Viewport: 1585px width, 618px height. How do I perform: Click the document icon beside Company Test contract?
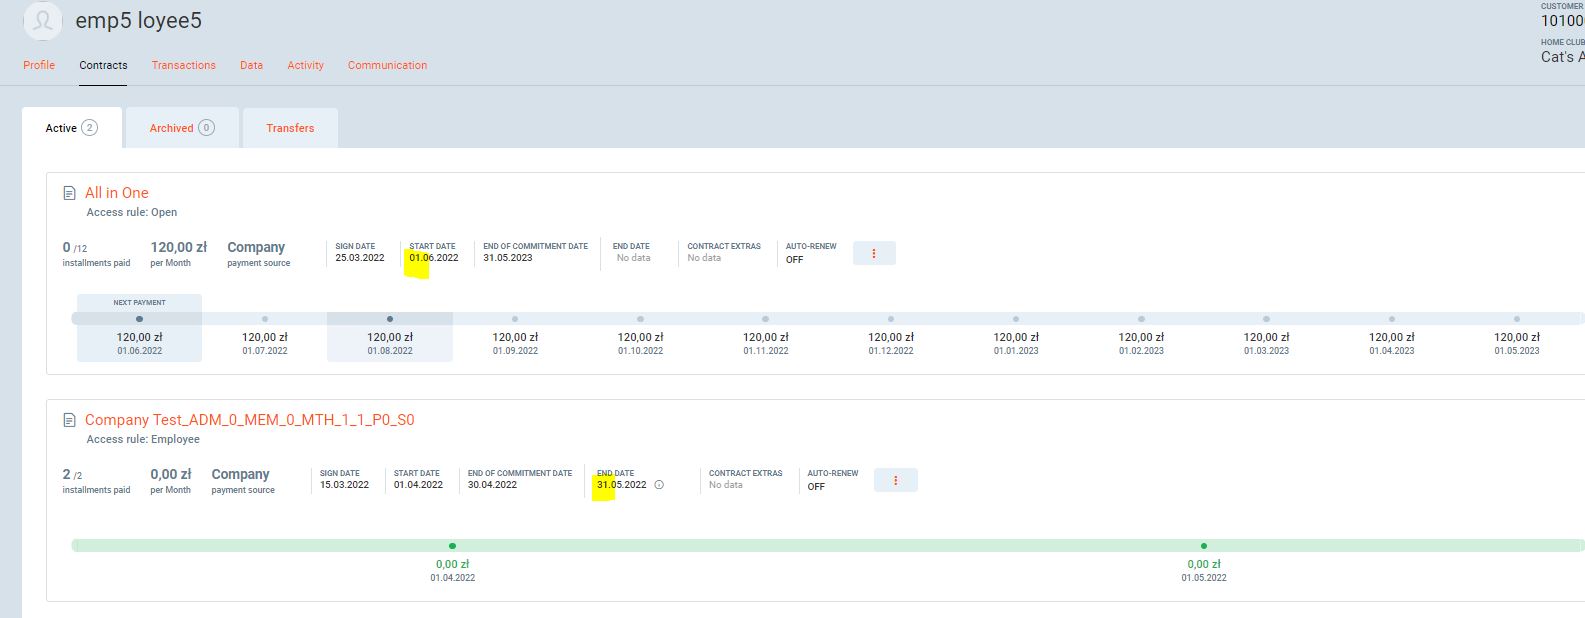coord(69,420)
